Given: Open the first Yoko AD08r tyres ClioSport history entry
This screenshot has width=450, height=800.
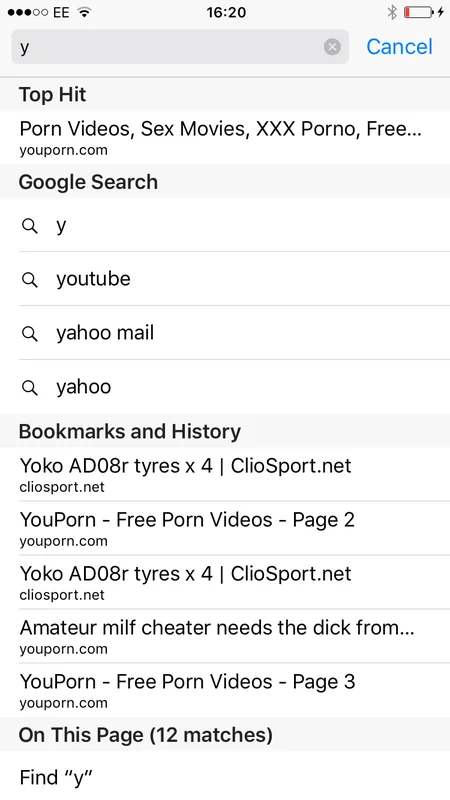Looking at the screenshot, I should [x=225, y=474].
